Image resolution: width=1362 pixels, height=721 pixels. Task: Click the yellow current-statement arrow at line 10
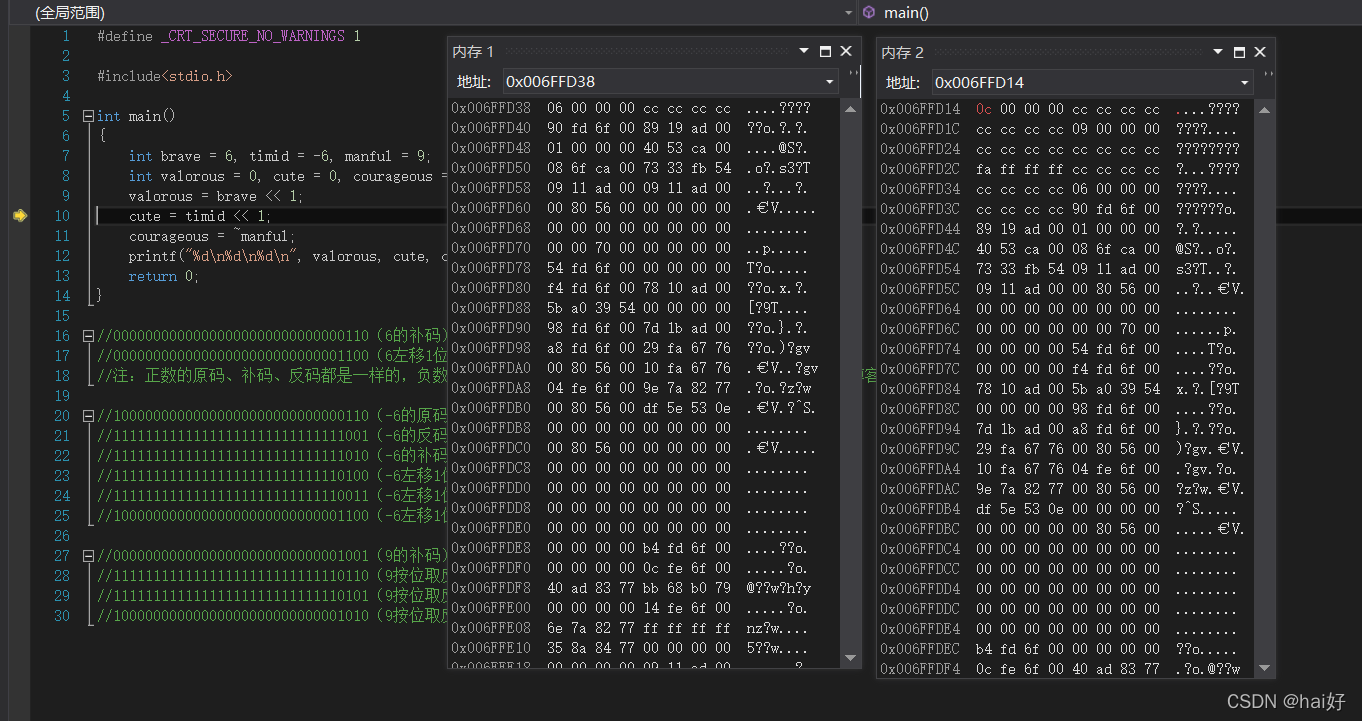[19, 215]
